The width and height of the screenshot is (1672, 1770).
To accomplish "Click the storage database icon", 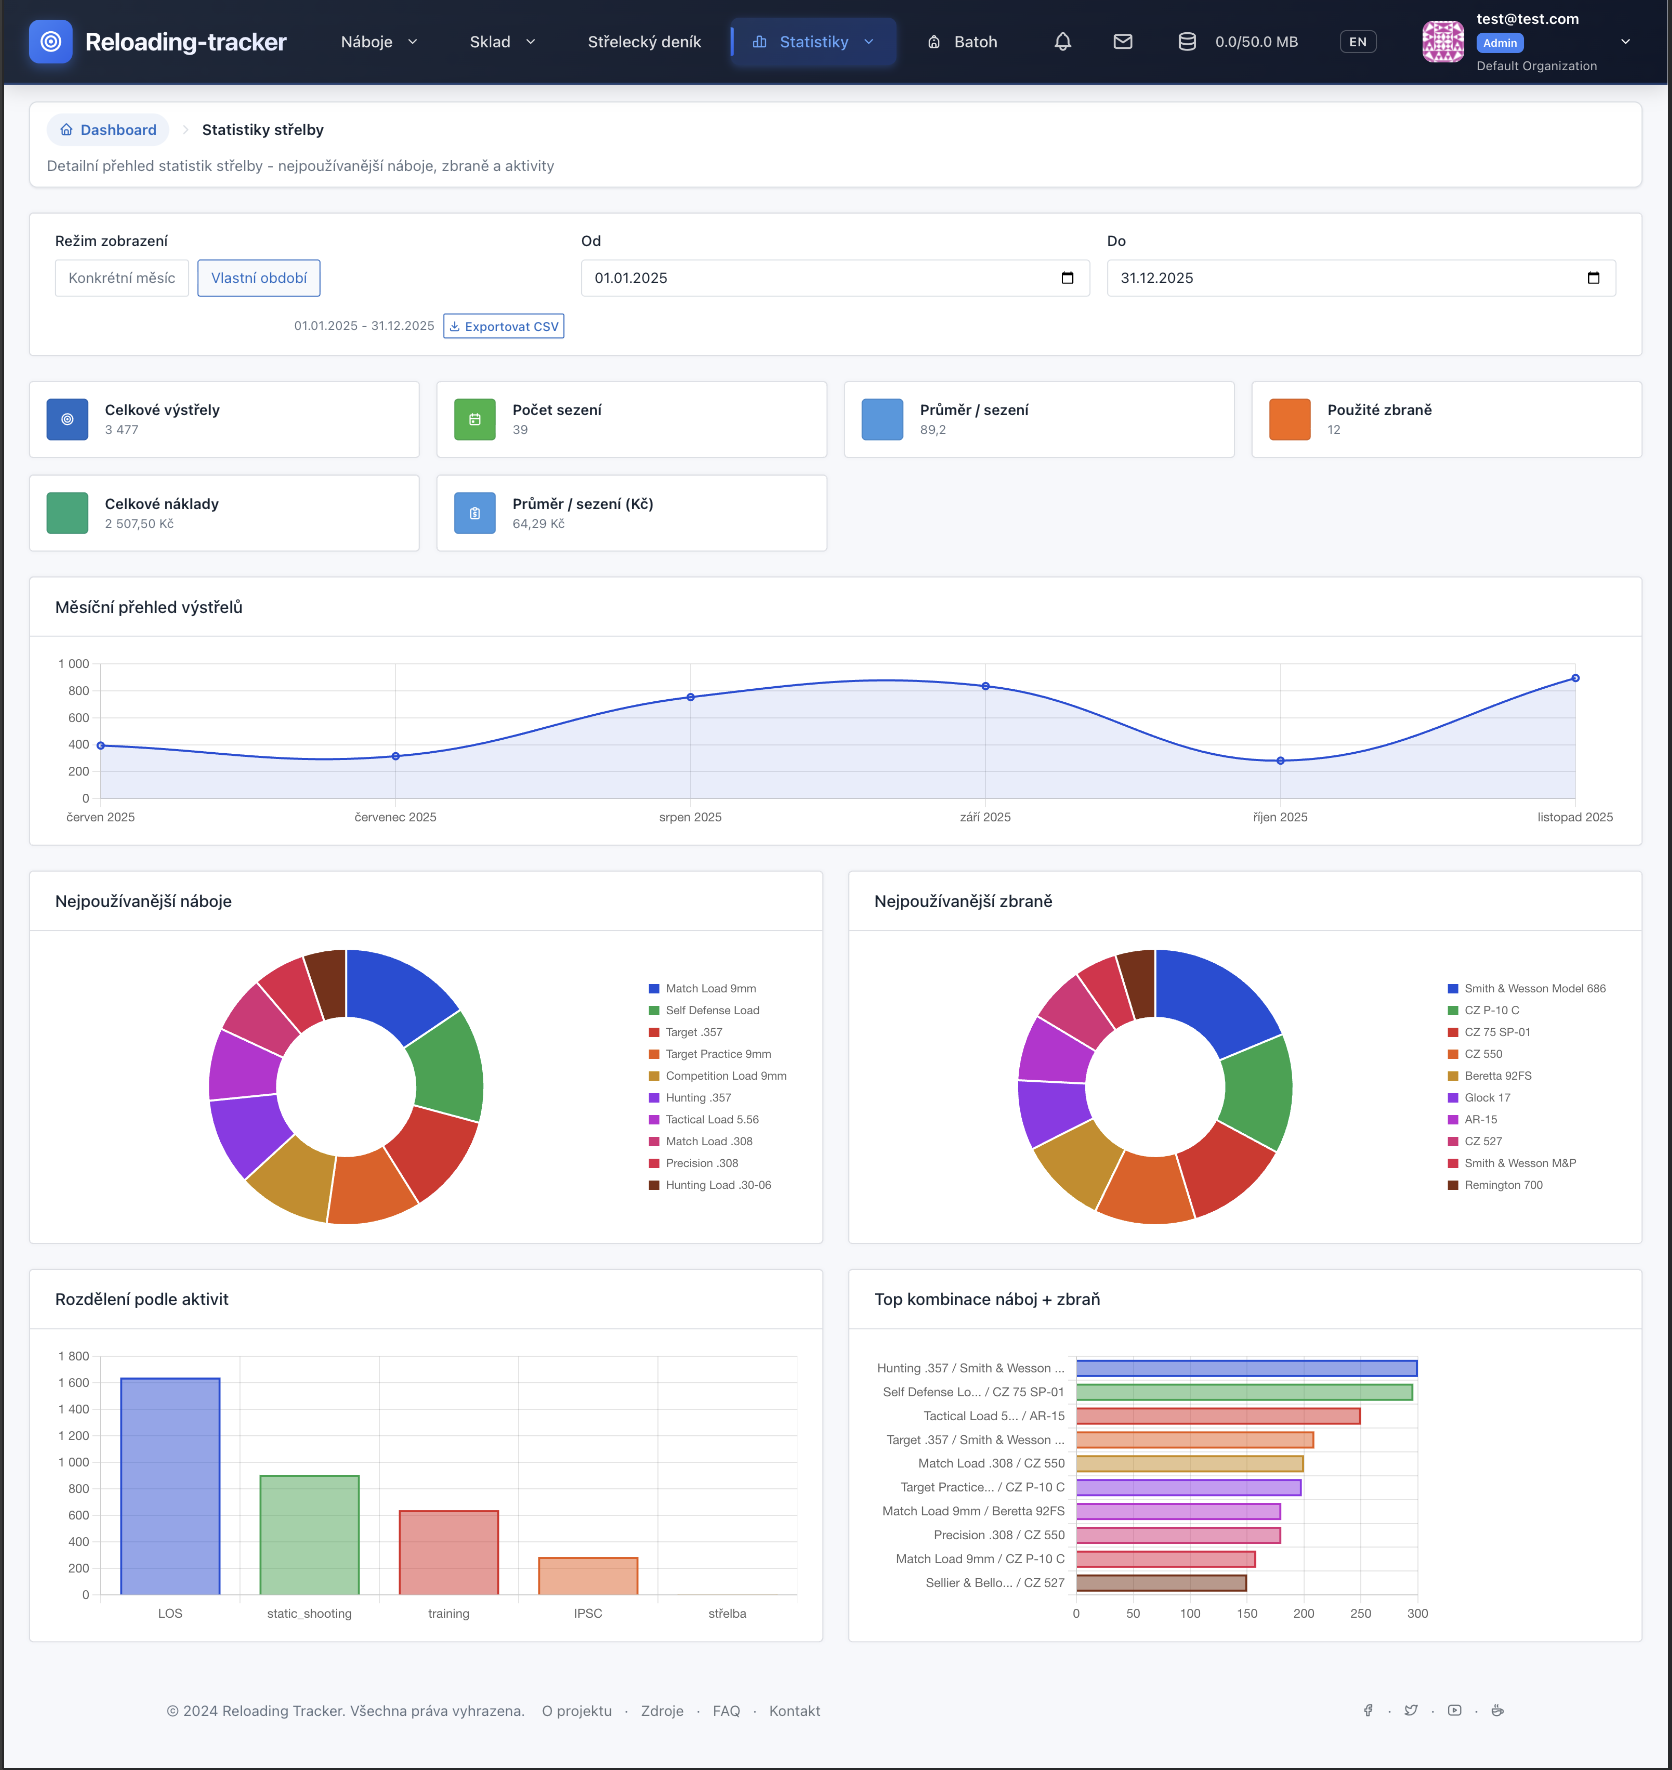I will tap(1187, 42).
